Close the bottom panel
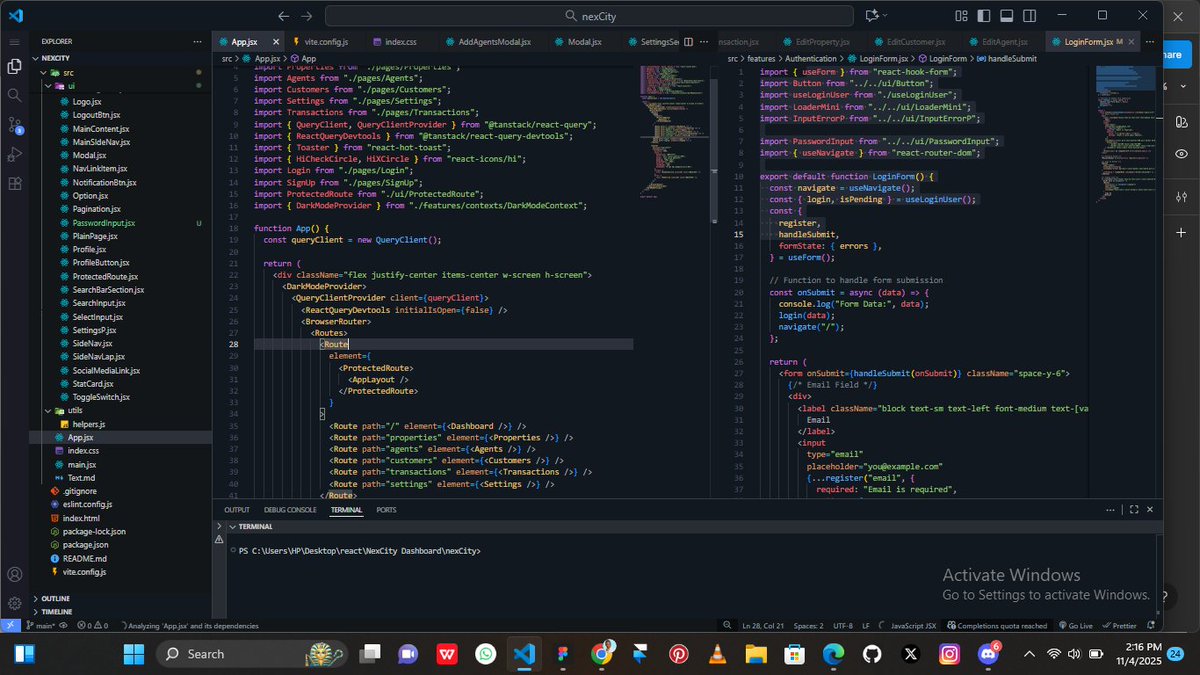 (x=1152, y=510)
